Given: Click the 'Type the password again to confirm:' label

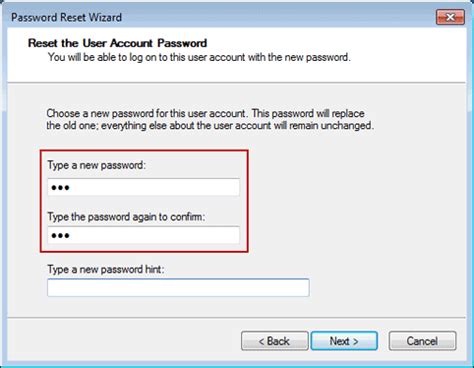Looking at the screenshot, I should click(126, 217).
